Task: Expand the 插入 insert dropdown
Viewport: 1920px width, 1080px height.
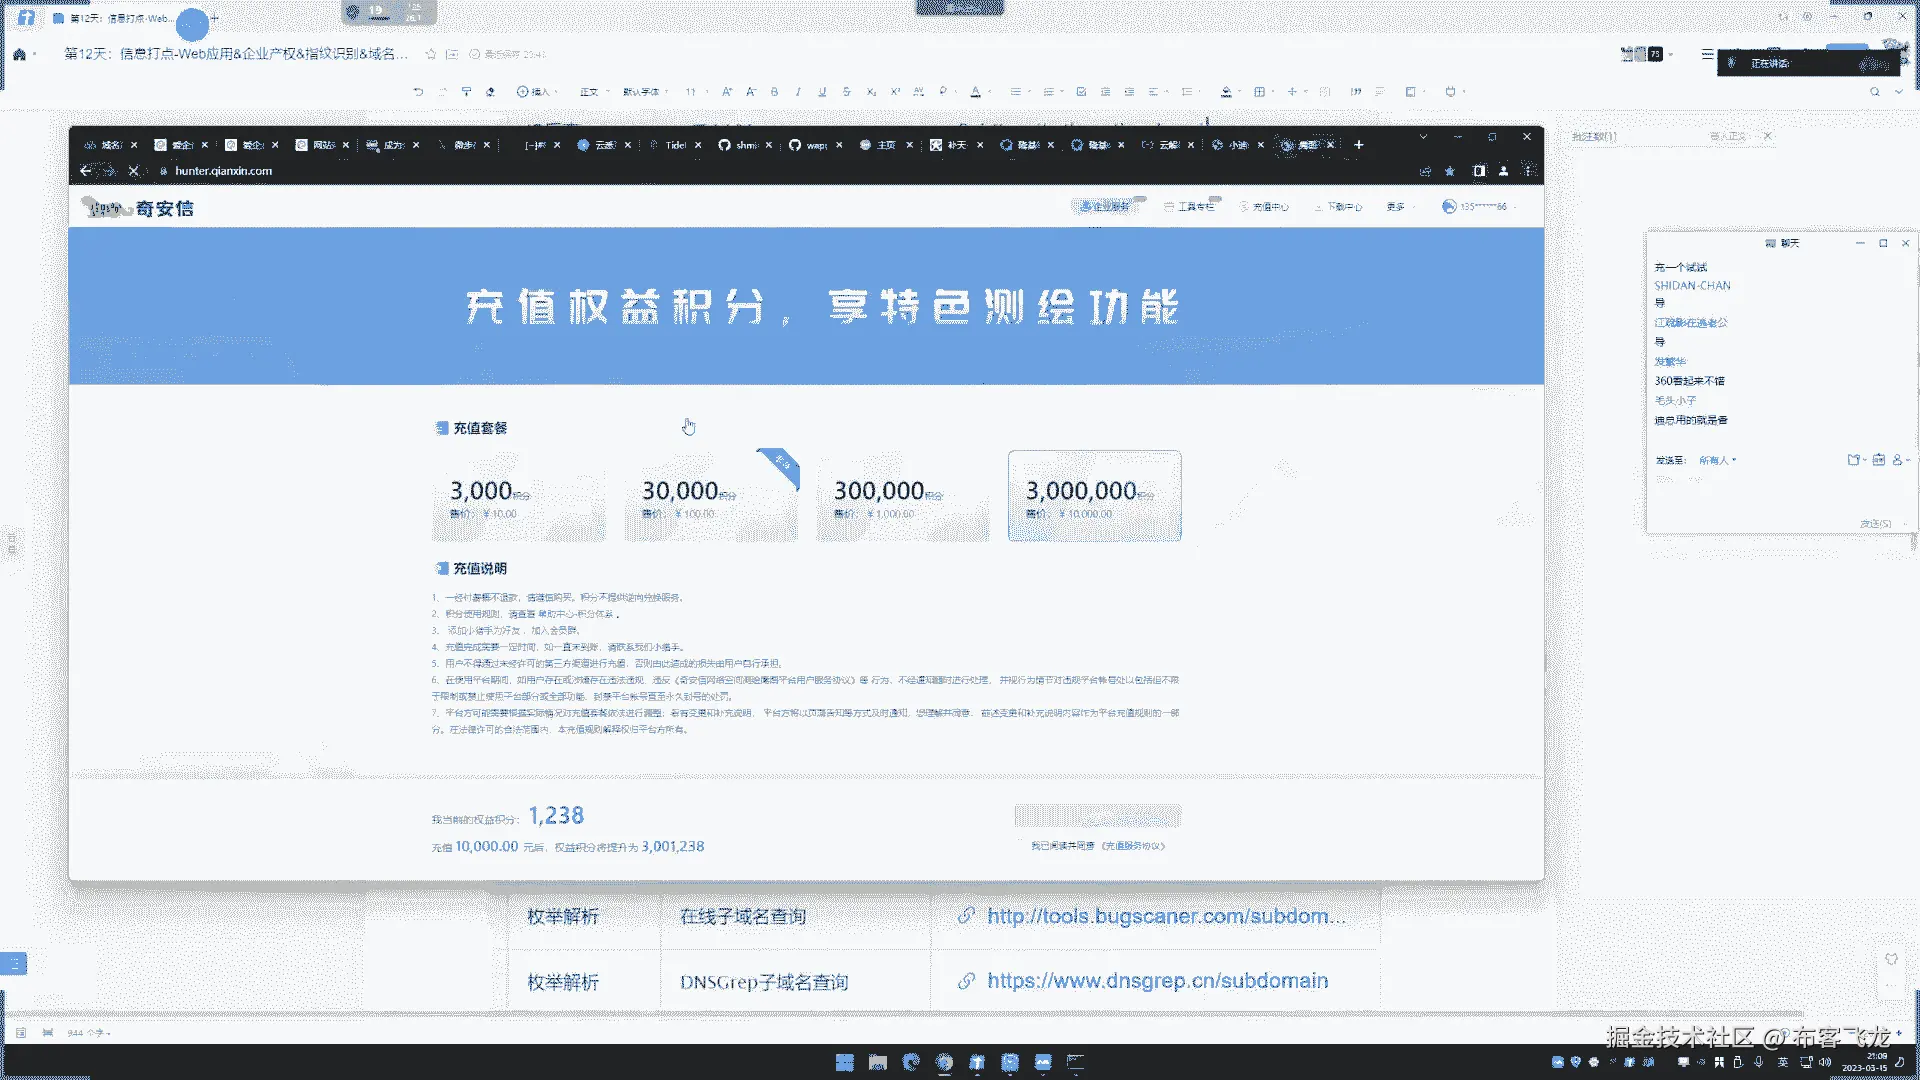Action: pos(538,92)
